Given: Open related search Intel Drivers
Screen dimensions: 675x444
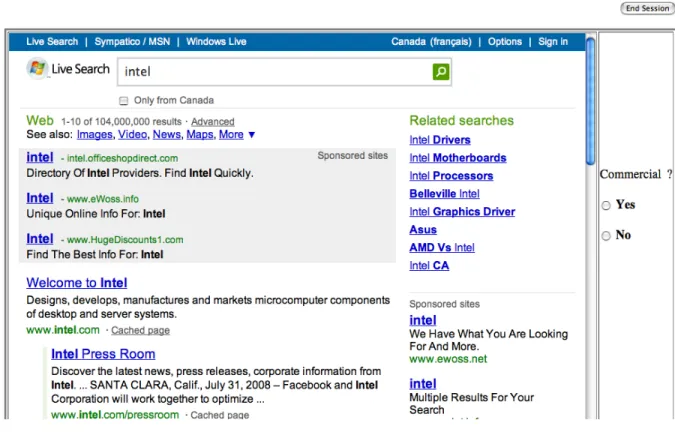Looking at the screenshot, I should 440,140.
